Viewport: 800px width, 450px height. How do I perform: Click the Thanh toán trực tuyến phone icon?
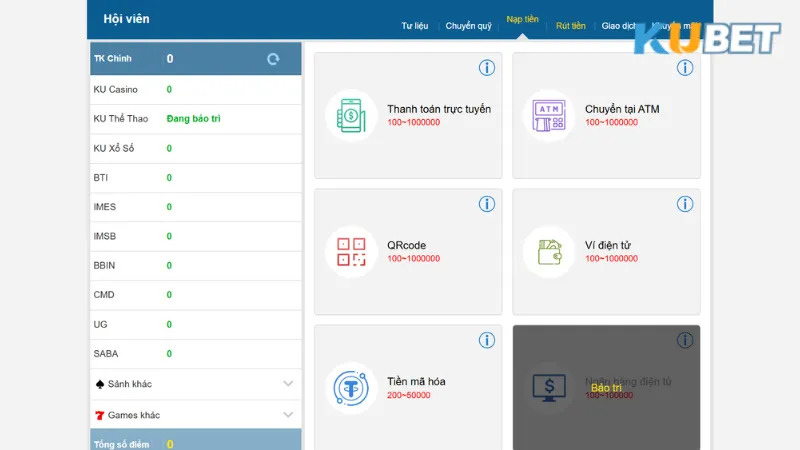pos(351,115)
